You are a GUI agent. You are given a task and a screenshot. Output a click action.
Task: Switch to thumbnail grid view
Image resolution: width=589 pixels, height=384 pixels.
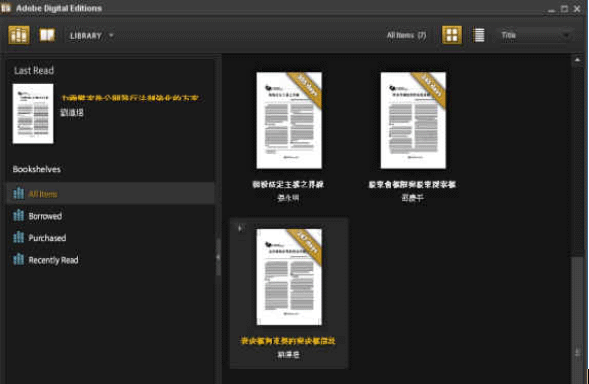452,35
